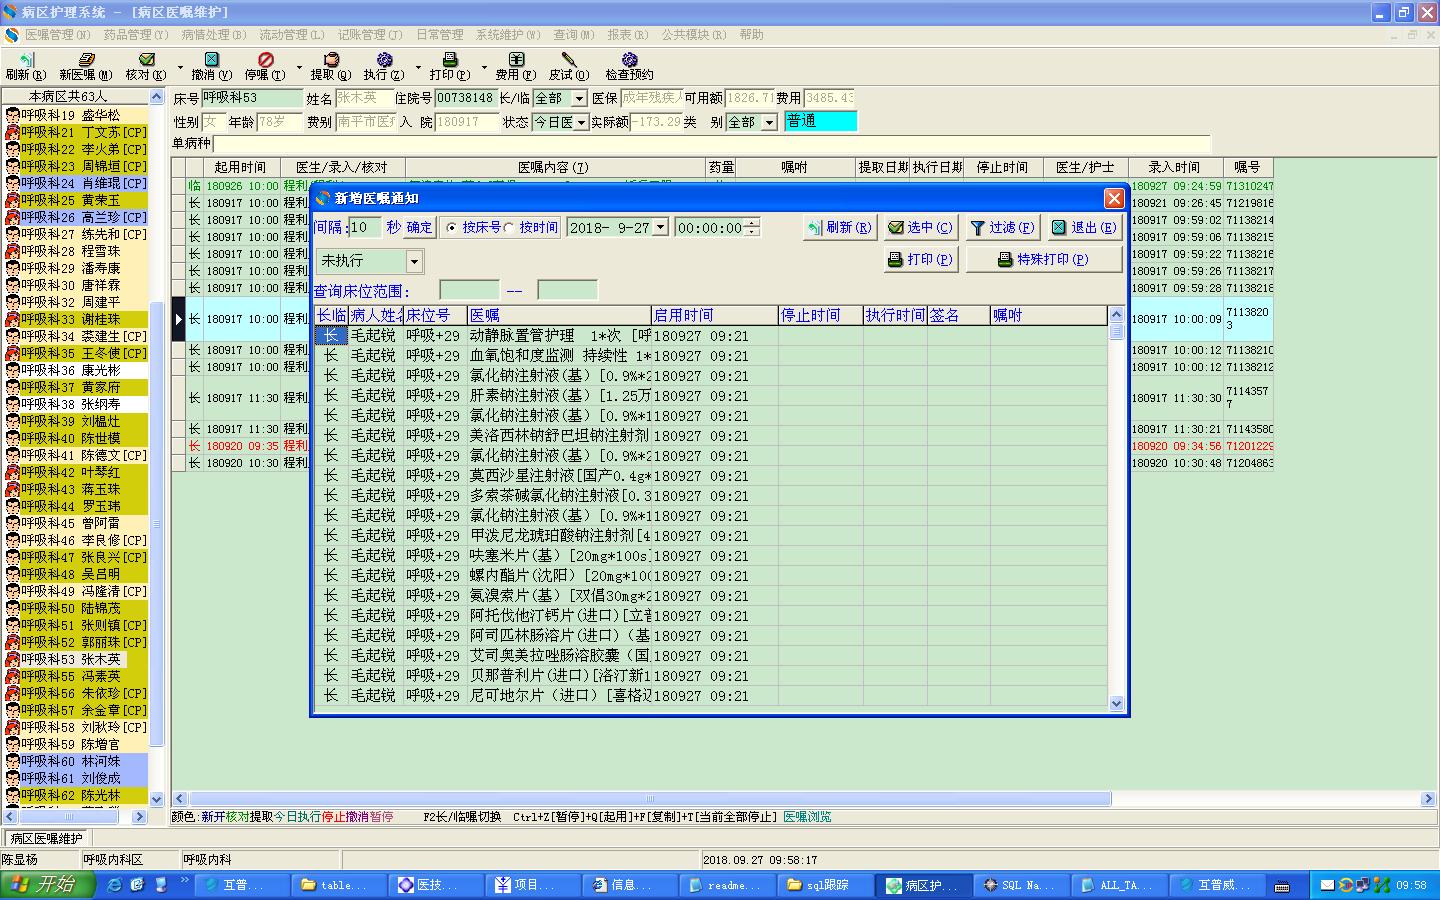Open the 未执行 status dropdown
Image resolution: width=1440 pixels, height=900 pixels.
pos(415,262)
